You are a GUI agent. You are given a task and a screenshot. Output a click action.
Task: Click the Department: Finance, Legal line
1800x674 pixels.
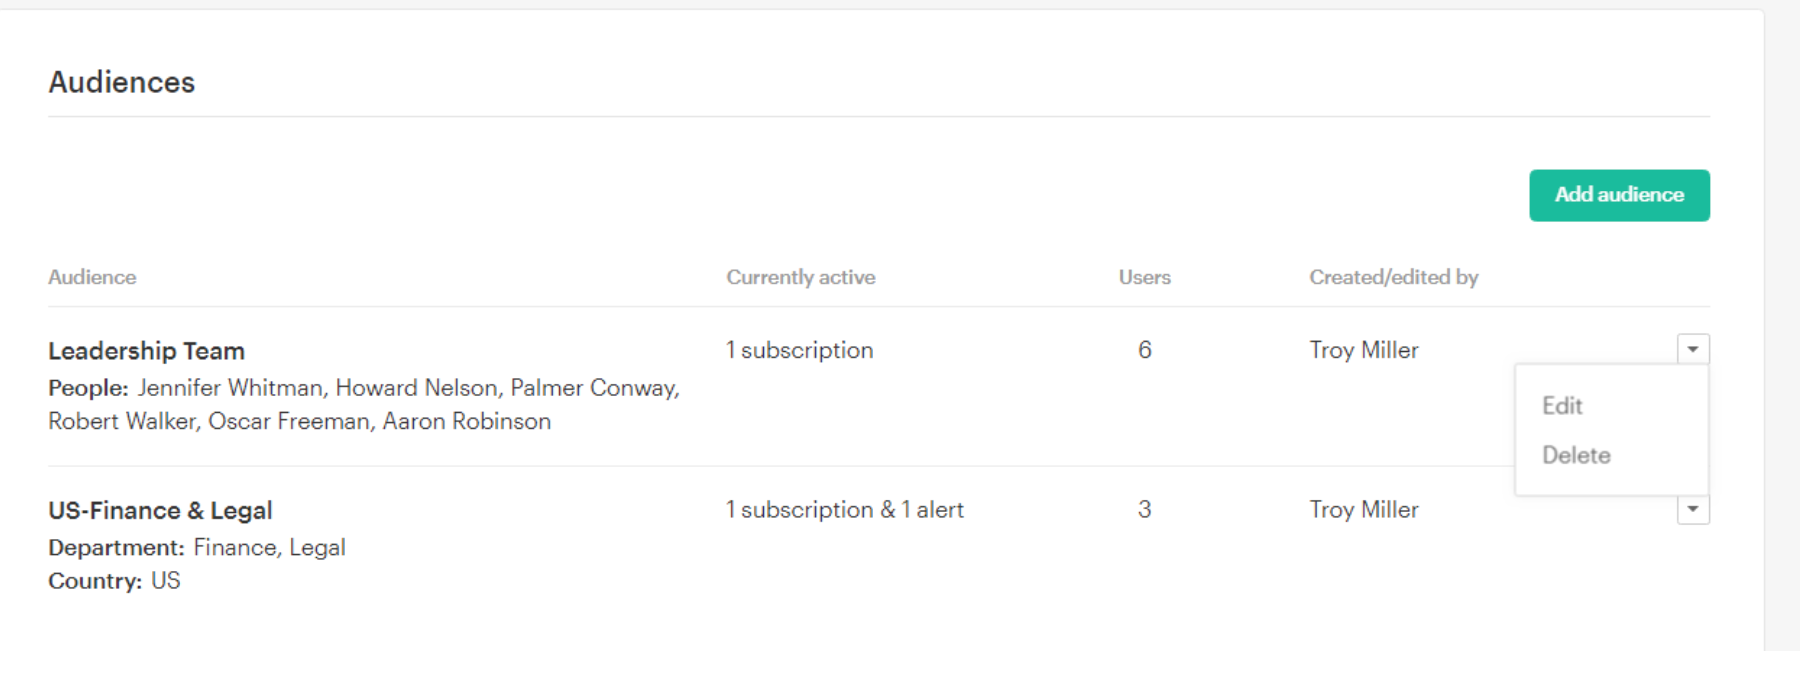pyautogui.click(x=197, y=548)
